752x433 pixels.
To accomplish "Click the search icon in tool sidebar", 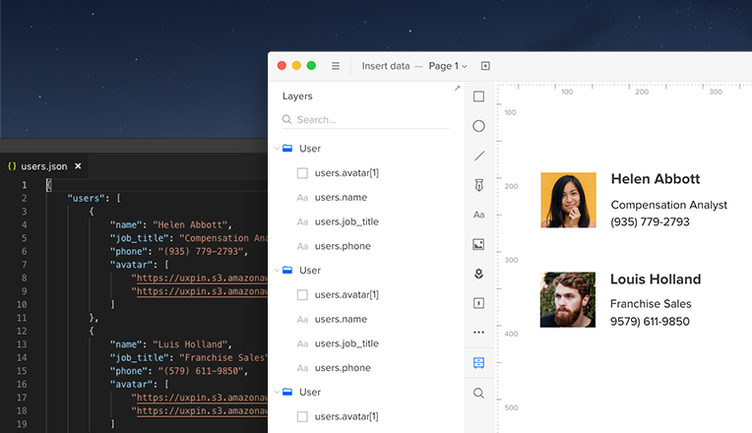I will pyautogui.click(x=479, y=393).
